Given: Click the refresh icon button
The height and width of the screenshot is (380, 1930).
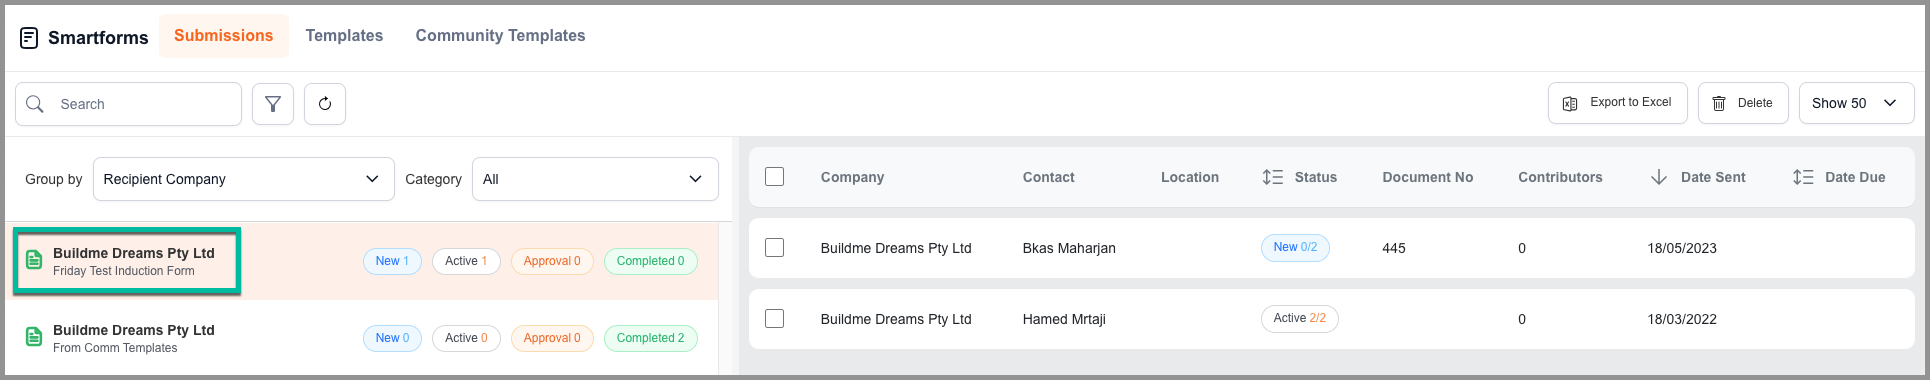Looking at the screenshot, I should [325, 104].
